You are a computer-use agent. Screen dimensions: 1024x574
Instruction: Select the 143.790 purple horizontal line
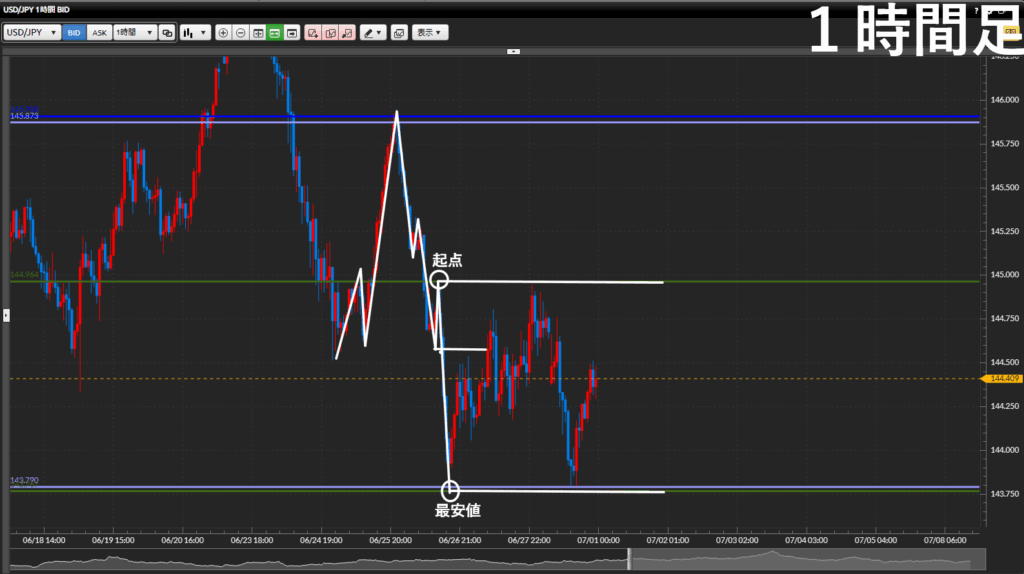click(494, 486)
